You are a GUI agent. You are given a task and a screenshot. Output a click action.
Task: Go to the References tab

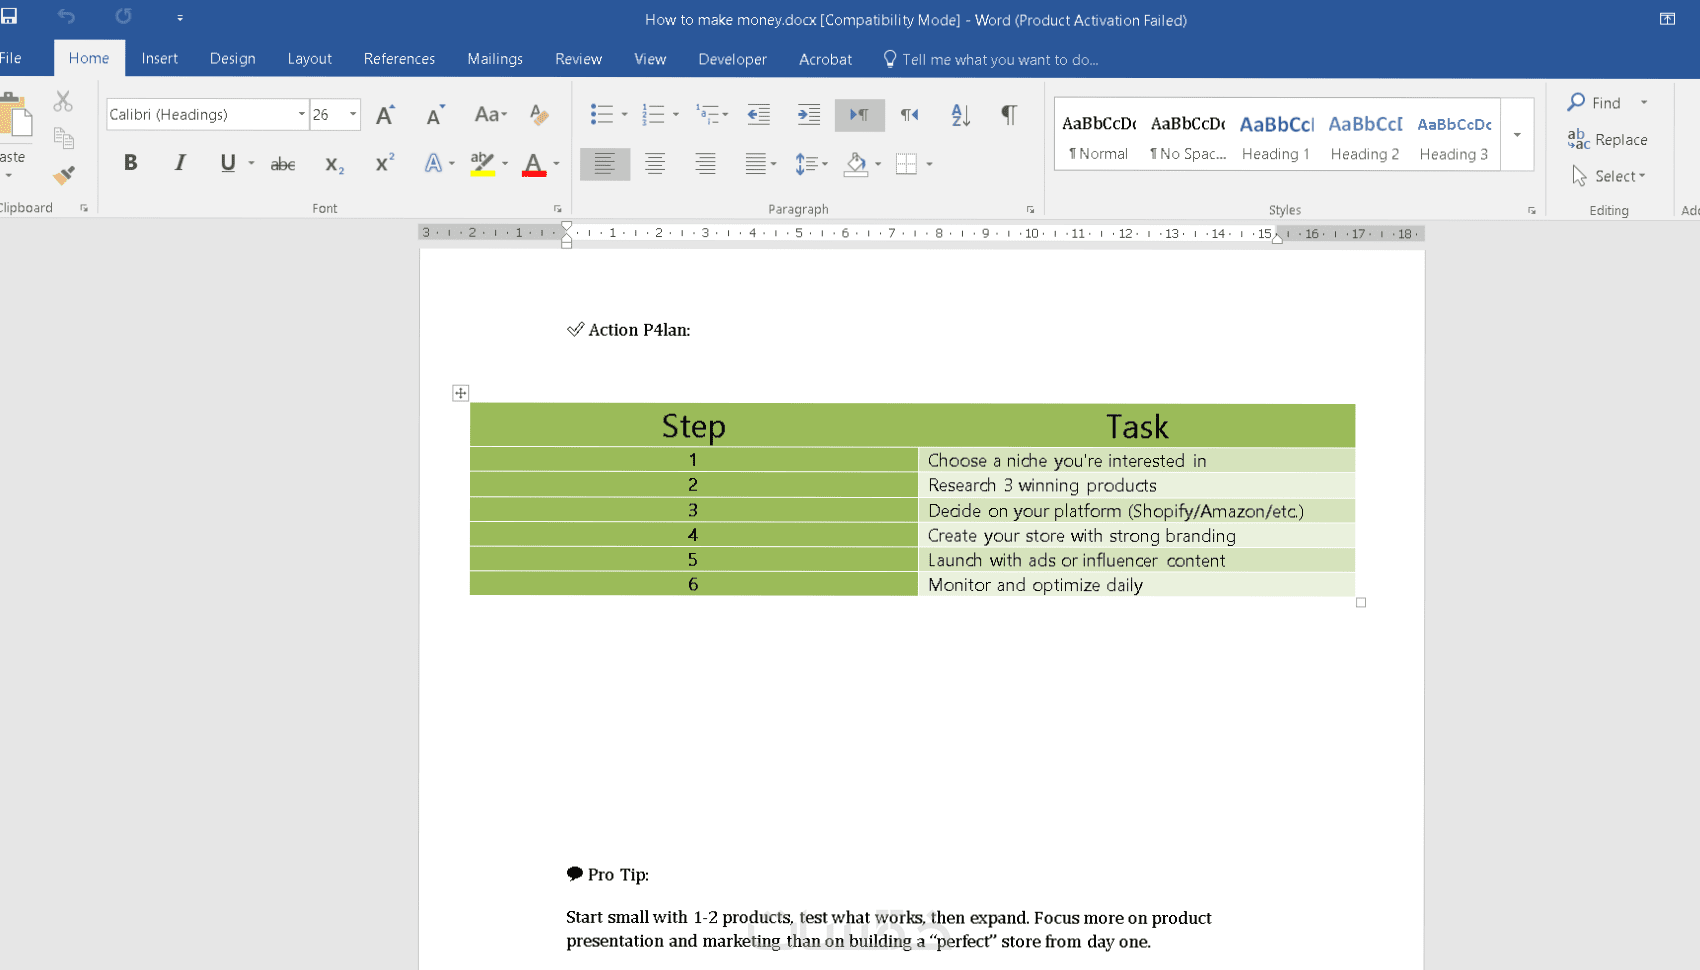(x=400, y=59)
